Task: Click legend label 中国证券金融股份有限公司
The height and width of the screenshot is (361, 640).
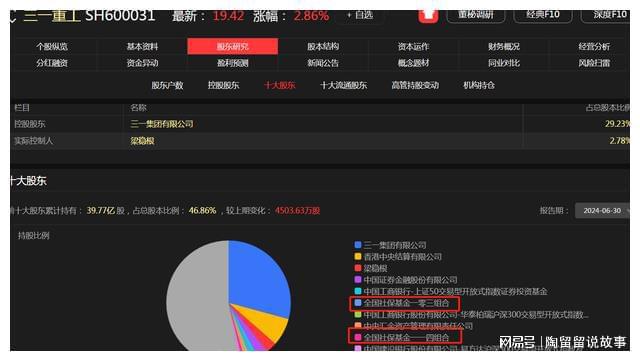Action: [410, 280]
